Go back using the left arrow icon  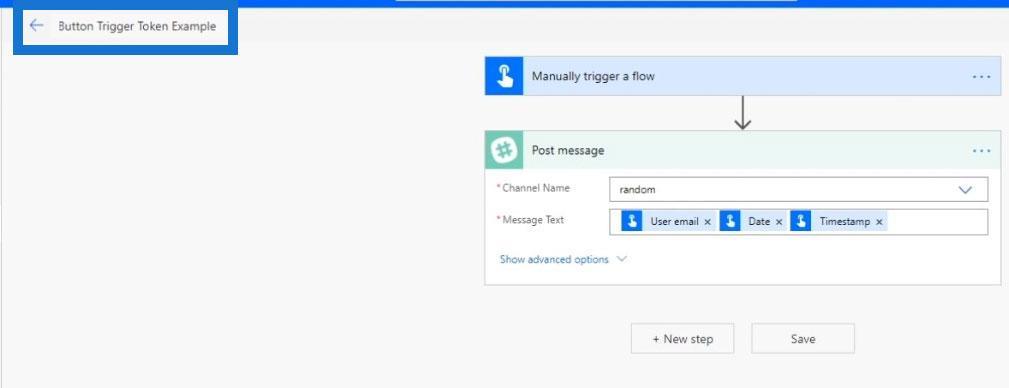point(36,26)
